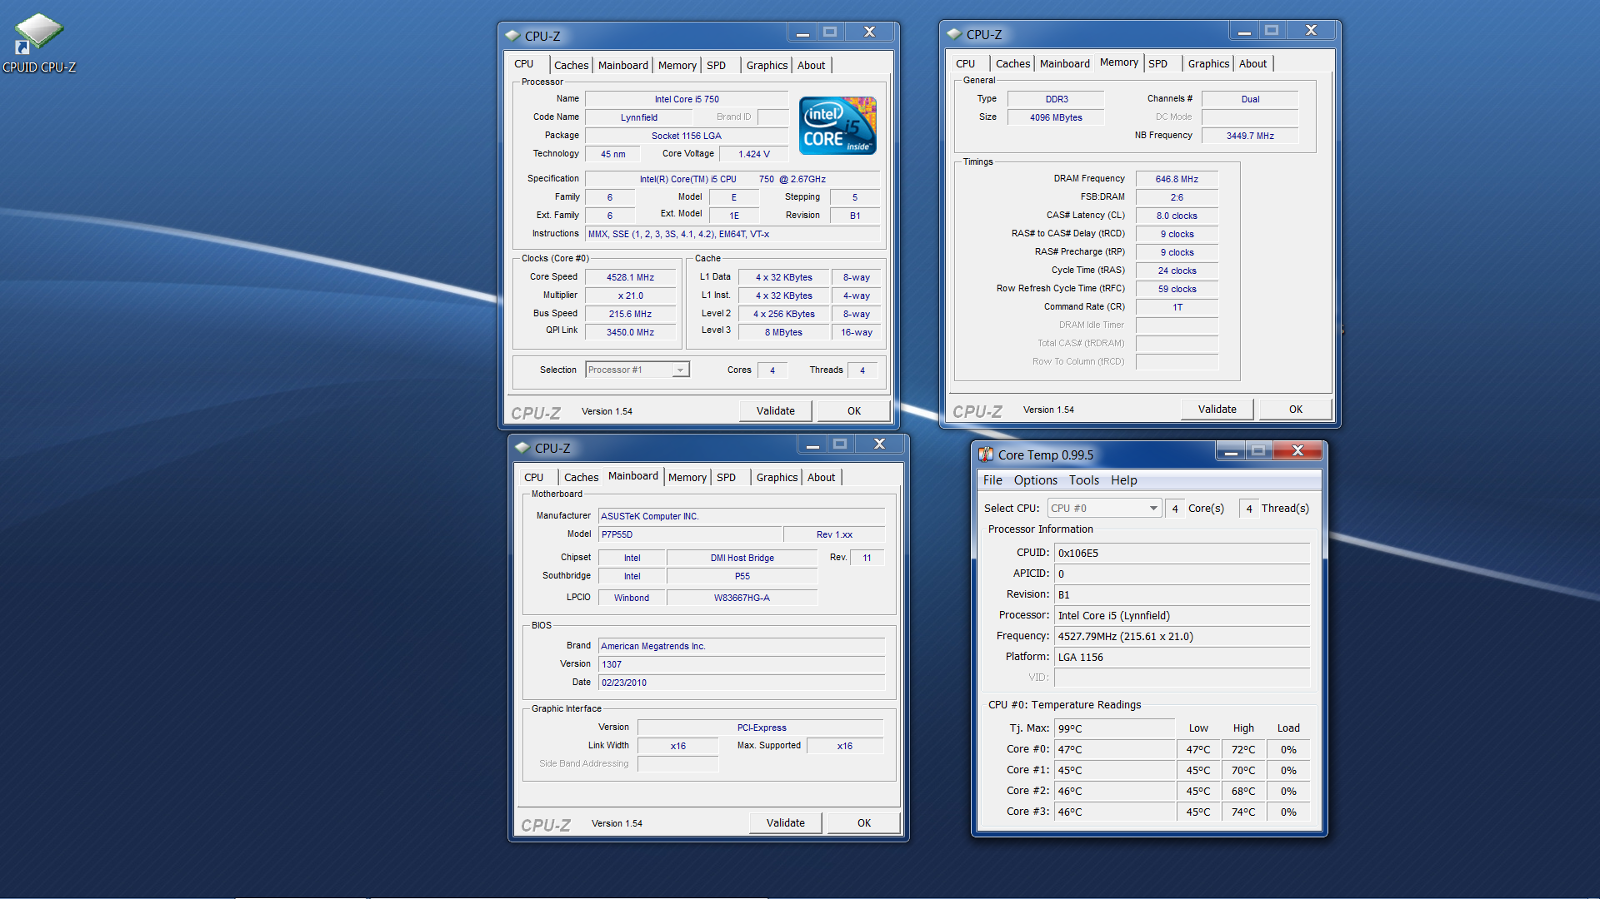1600x899 pixels.
Task: Open the Help menu in Core Temp
Action: point(1124,481)
